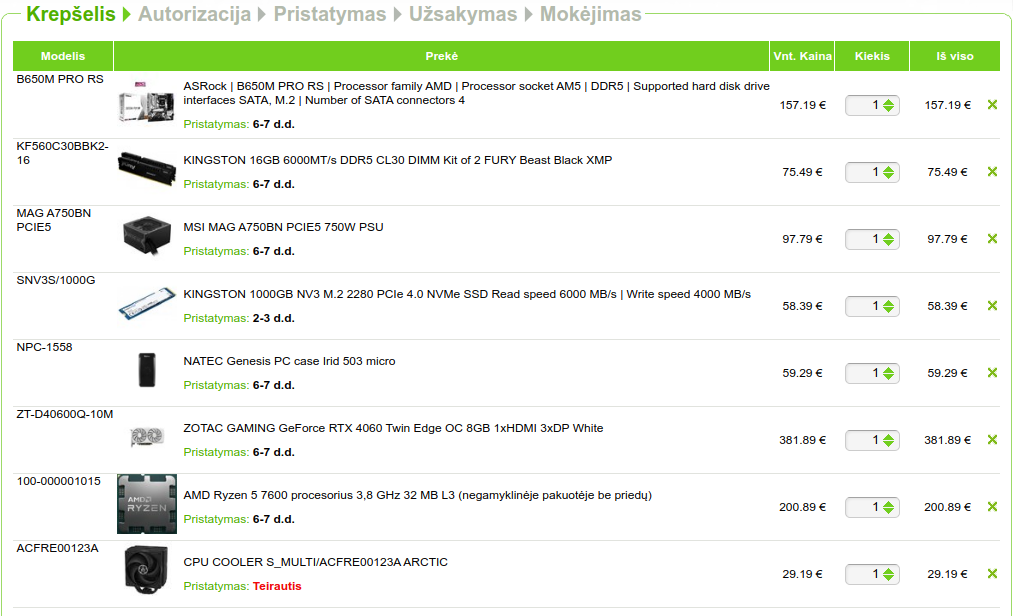This screenshot has width=1013, height=616.
Task: Open ZOTAC GAMING GeForce RTX 4060 link
Action: [x=393, y=428]
